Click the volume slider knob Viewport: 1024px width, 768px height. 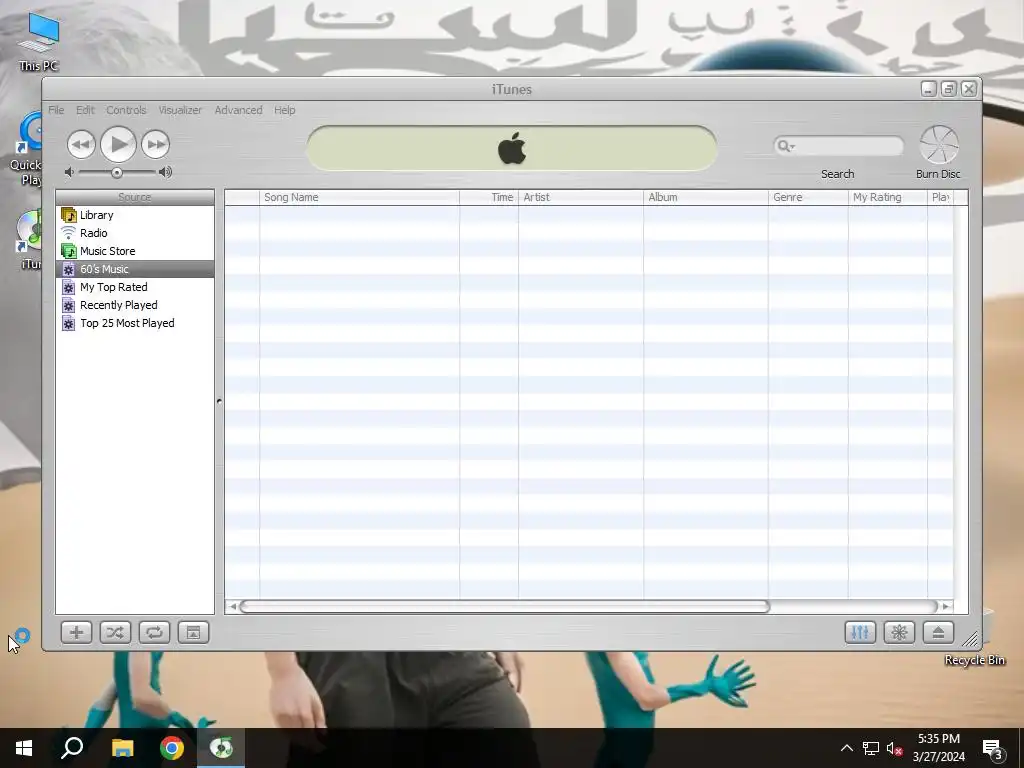116,172
